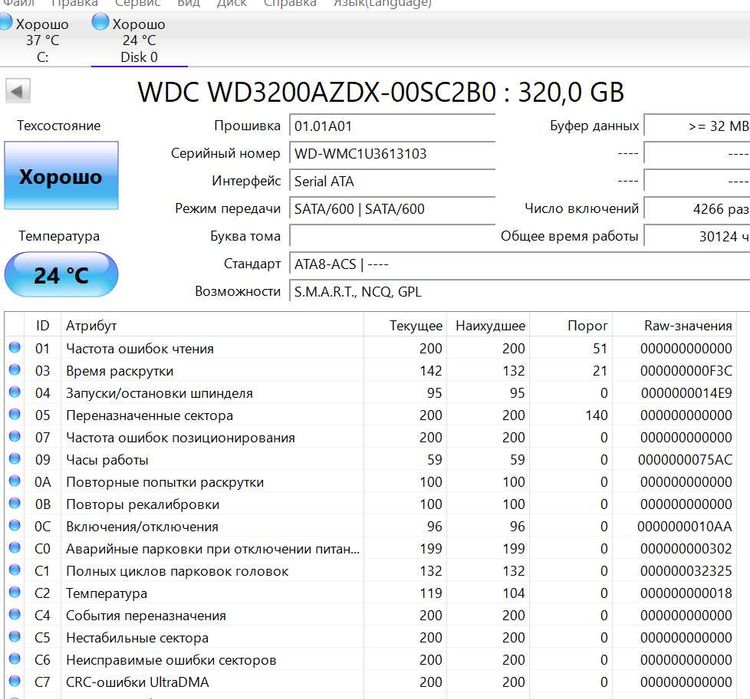750x699 pixels.
Task: Click the Прошивка field showing 01.01A01
Action: point(392,126)
